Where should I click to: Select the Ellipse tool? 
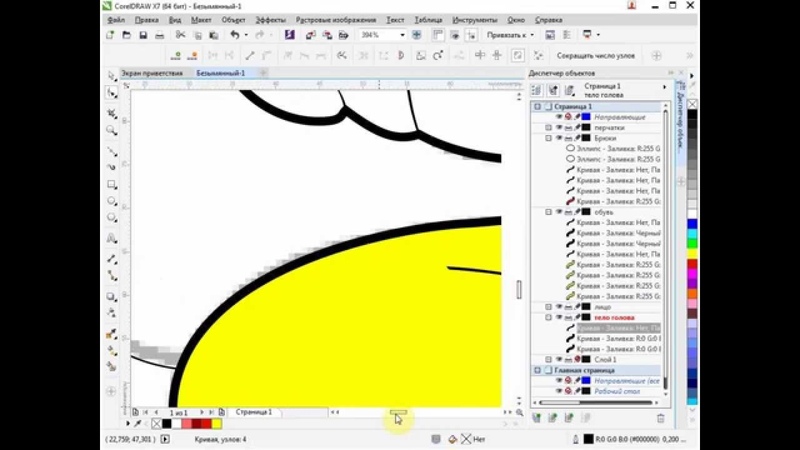point(112,201)
